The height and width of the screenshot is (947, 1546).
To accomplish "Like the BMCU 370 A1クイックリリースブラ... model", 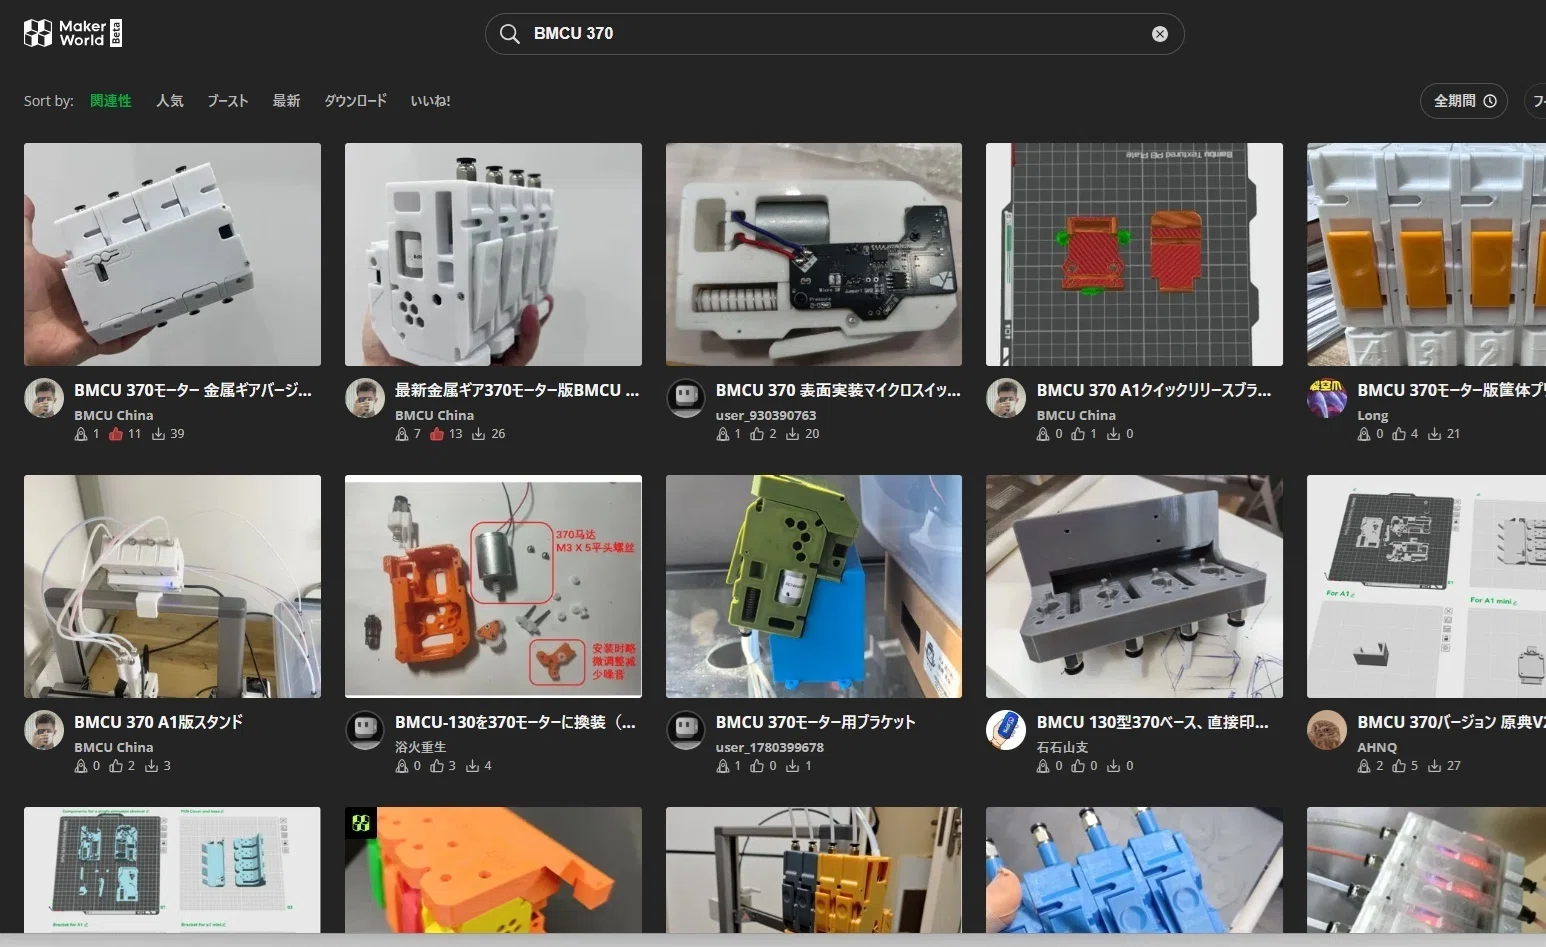I will (x=1078, y=434).
